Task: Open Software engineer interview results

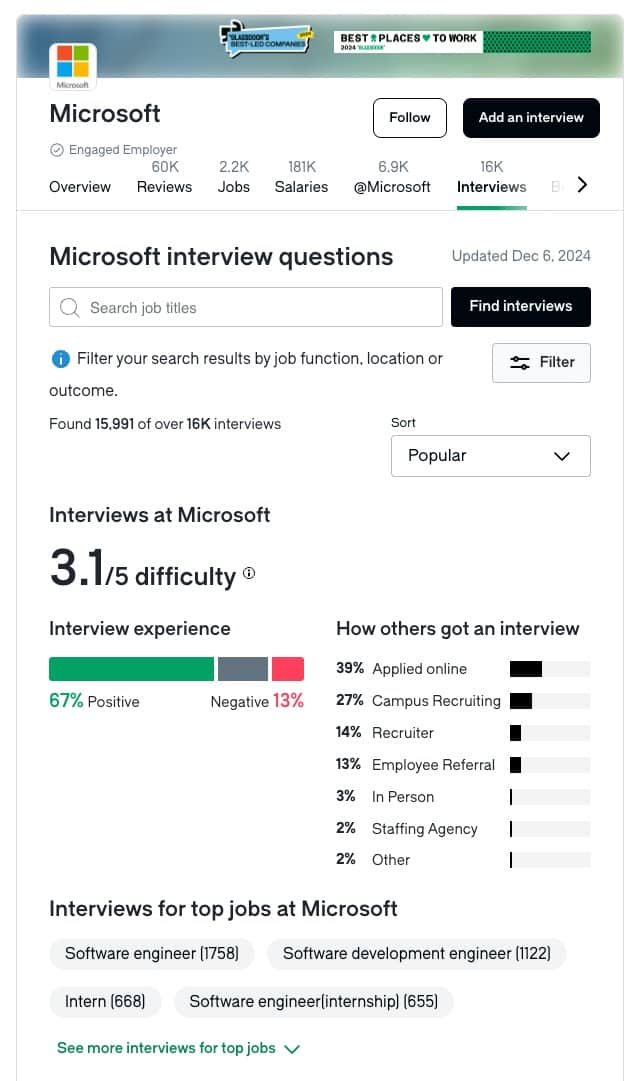Action: (151, 953)
